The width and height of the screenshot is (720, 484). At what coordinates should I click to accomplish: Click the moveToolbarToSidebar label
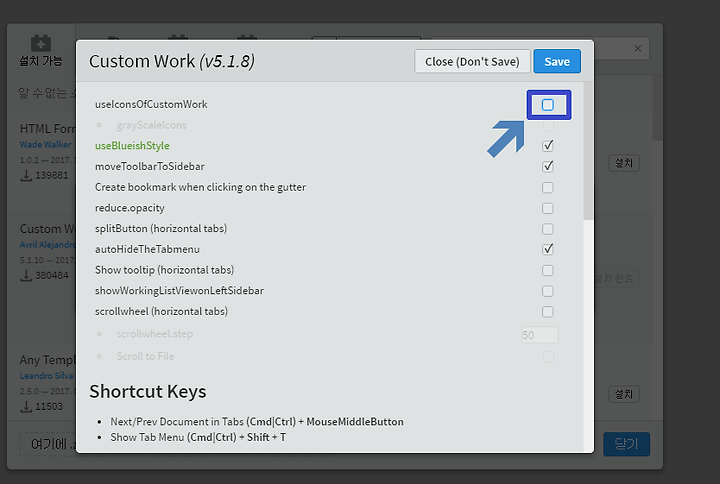[150, 166]
